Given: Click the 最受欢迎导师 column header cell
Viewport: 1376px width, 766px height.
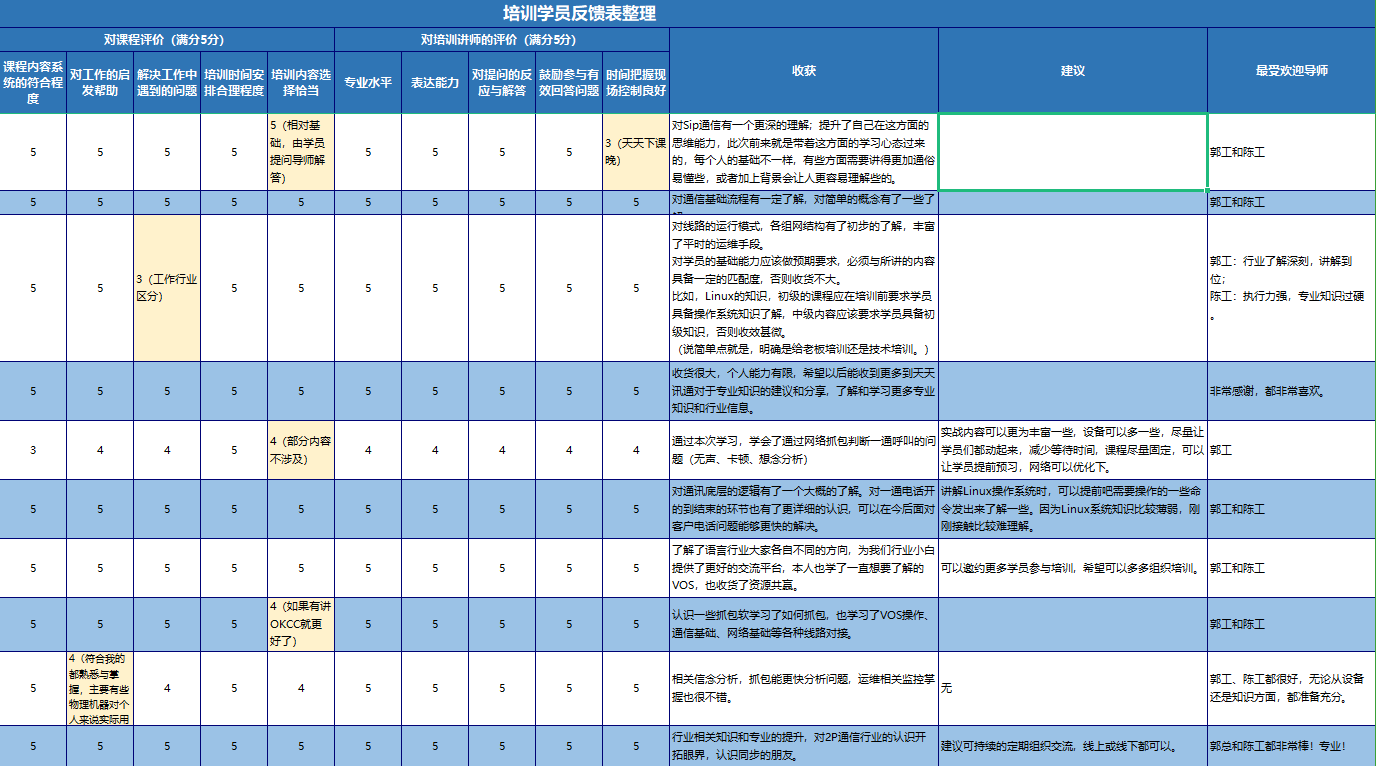Looking at the screenshot, I should 1291,71.
